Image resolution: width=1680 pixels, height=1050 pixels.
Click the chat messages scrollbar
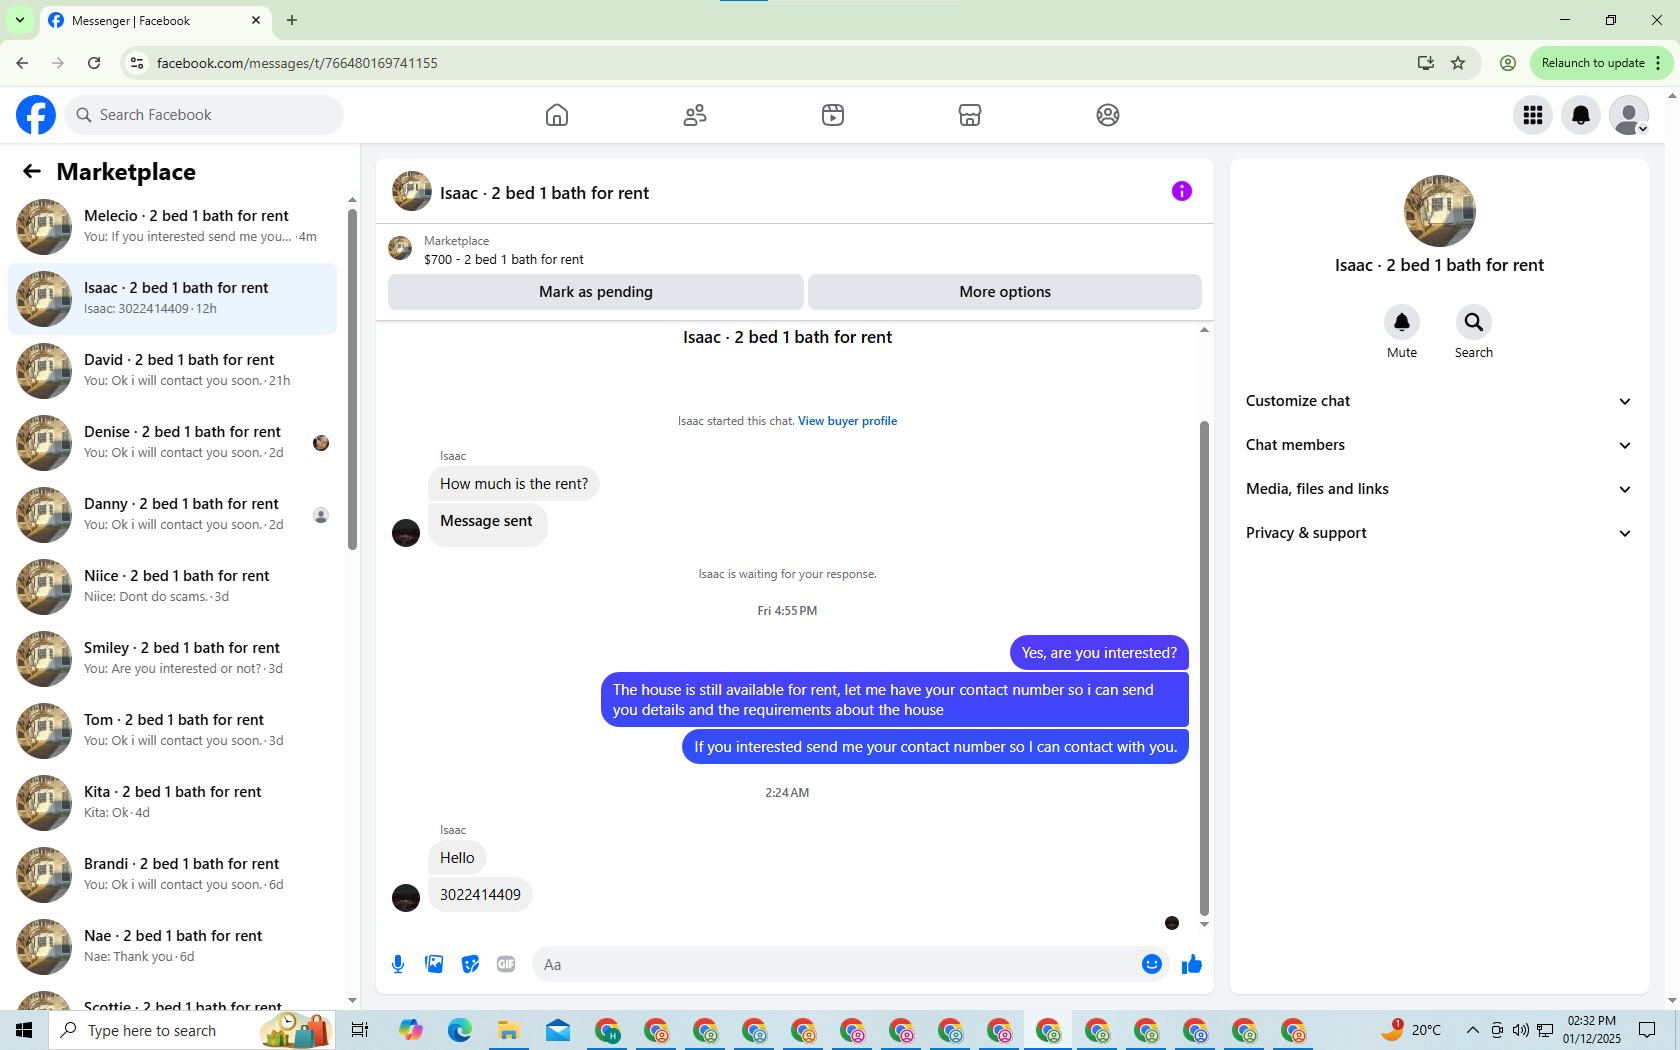(1204, 668)
